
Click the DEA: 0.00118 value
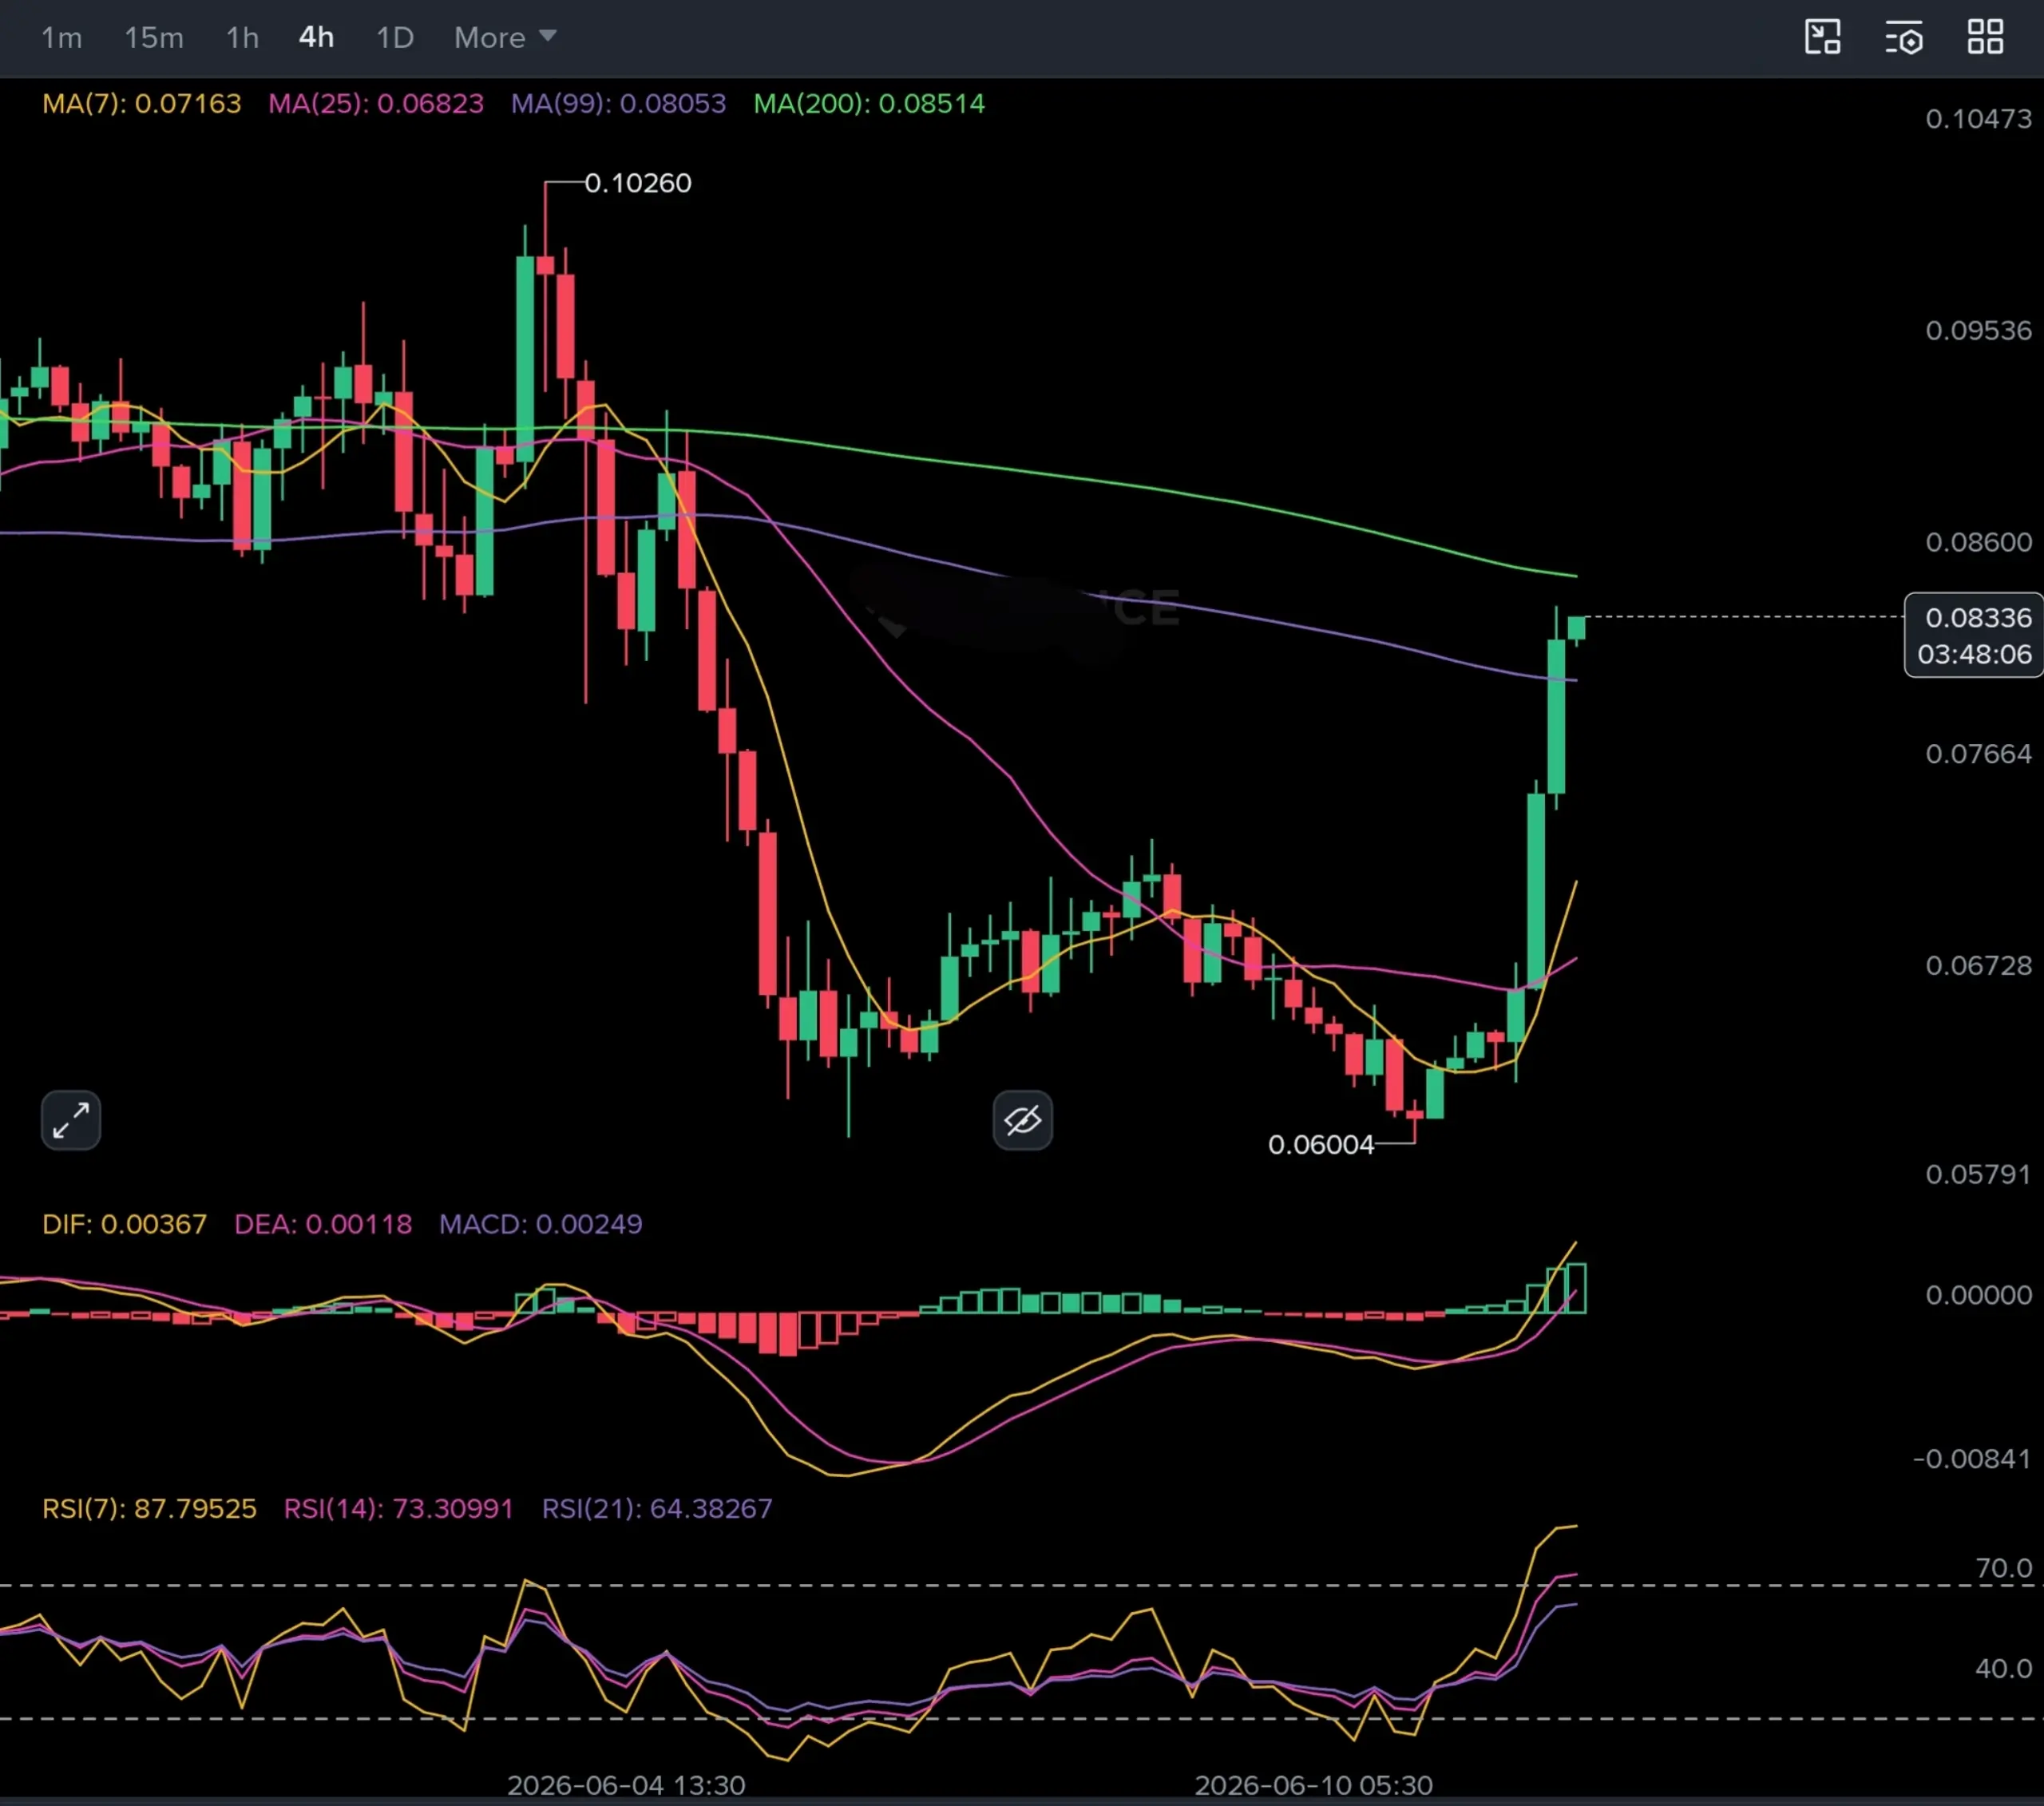(x=323, y=1224)
